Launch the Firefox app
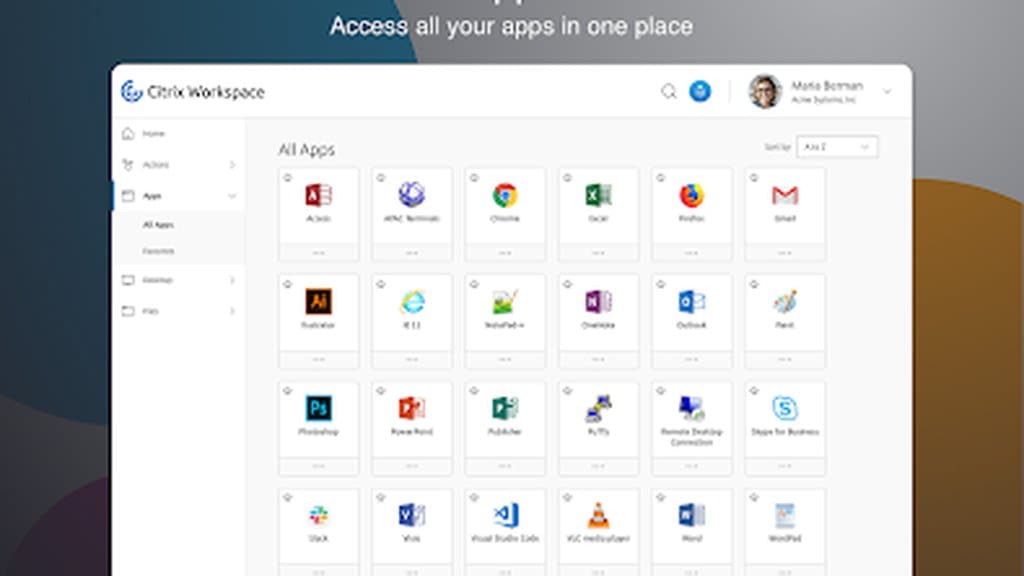Image resolution: width=1024 pixels, height=576 pixels. [x=692, y=195]
